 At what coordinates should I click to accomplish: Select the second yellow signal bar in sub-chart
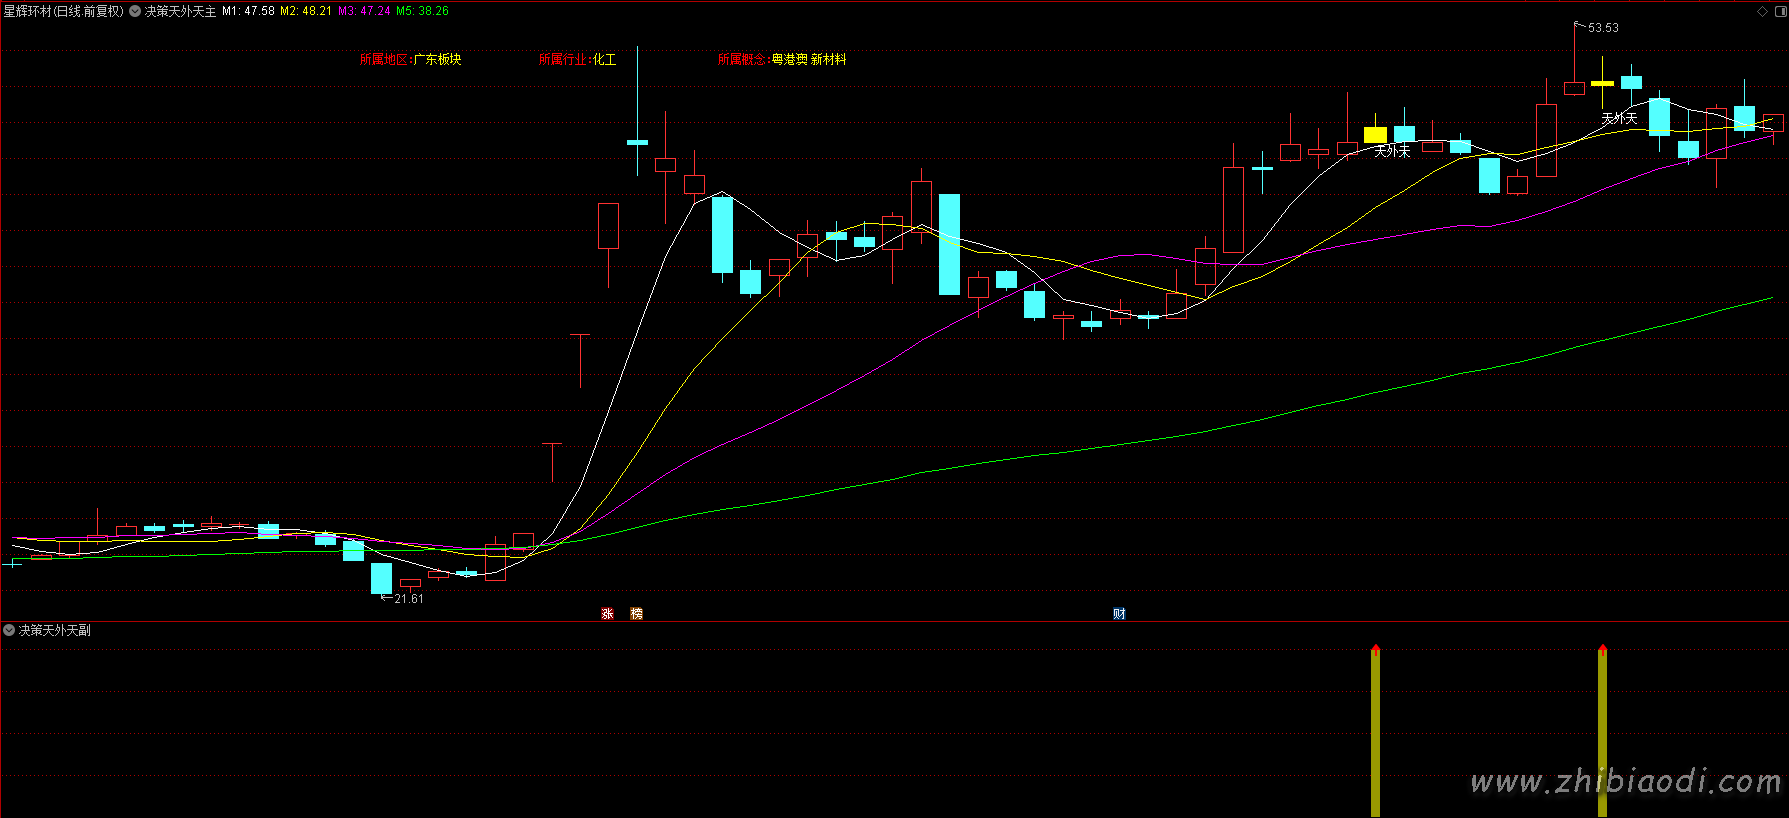coord(1602,732)
